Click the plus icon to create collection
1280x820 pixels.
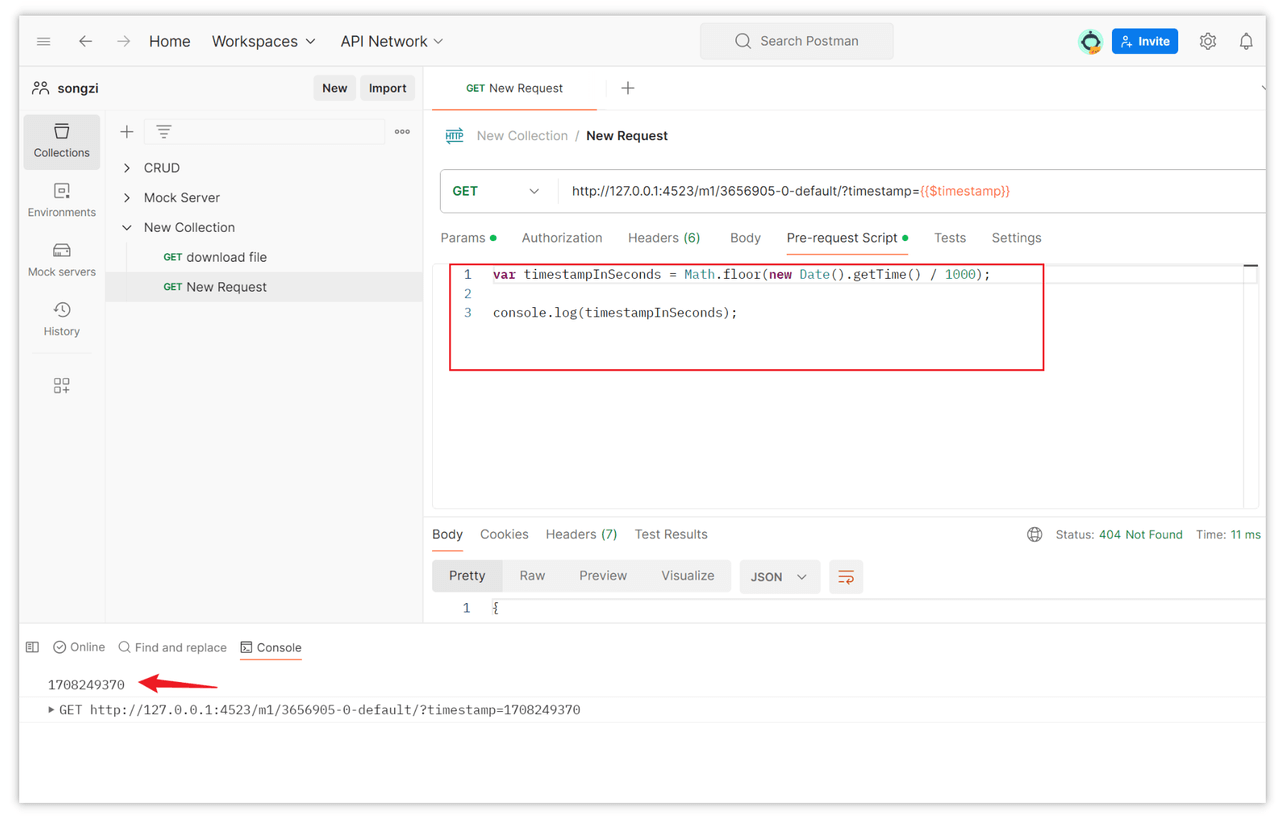[127, 132]
